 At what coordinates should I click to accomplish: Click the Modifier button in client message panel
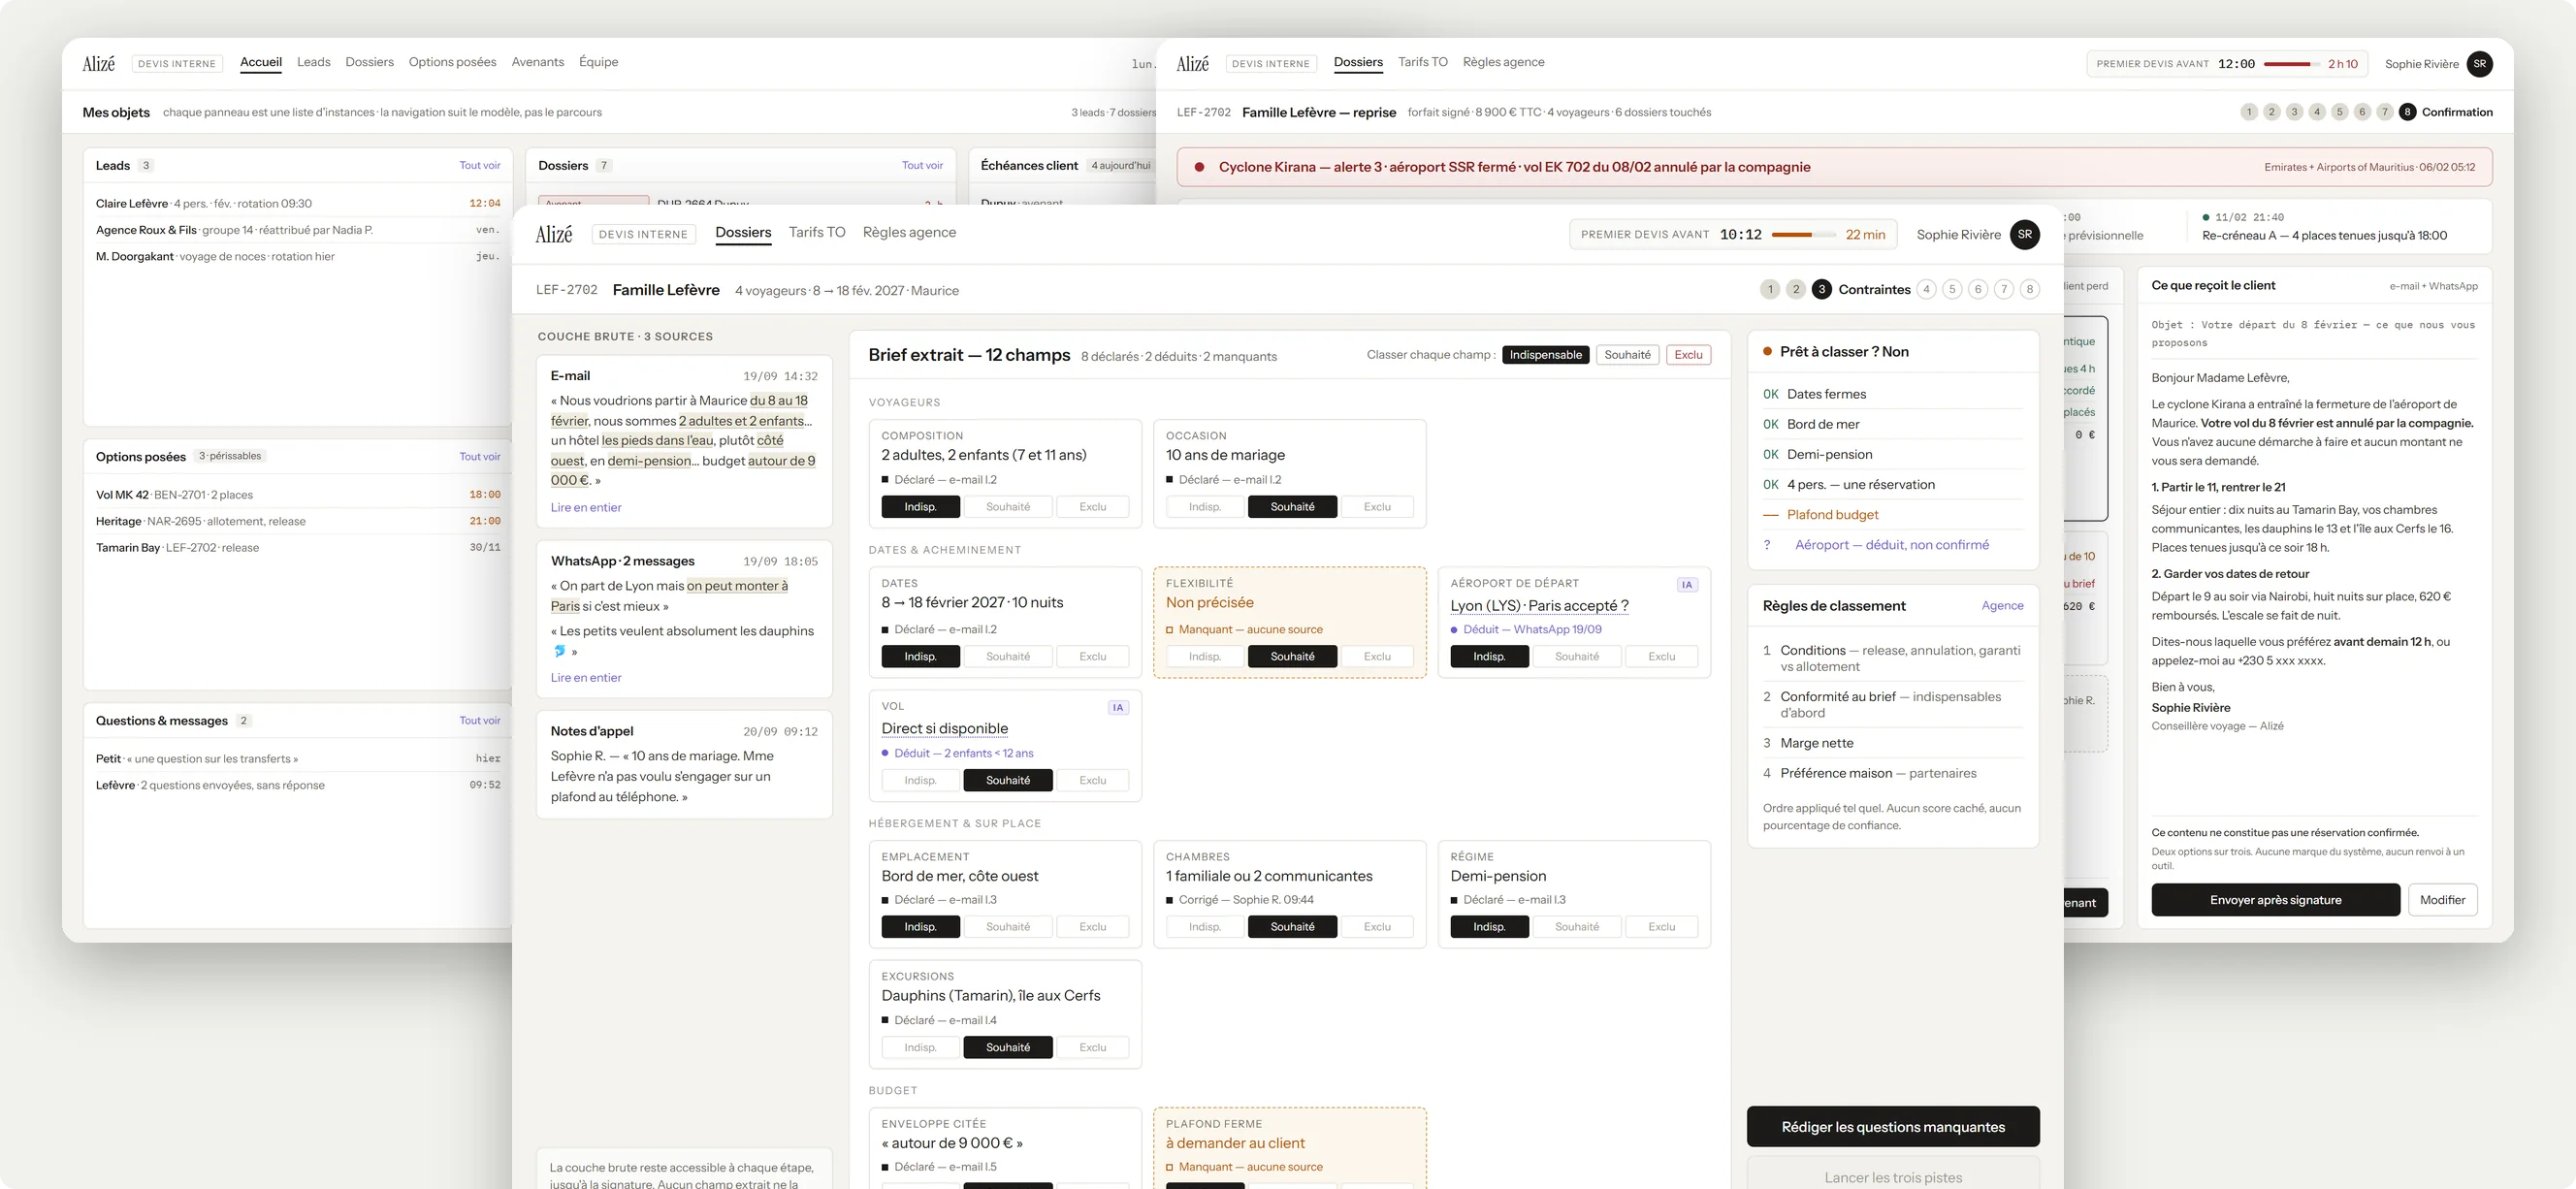coord(2442,899)
